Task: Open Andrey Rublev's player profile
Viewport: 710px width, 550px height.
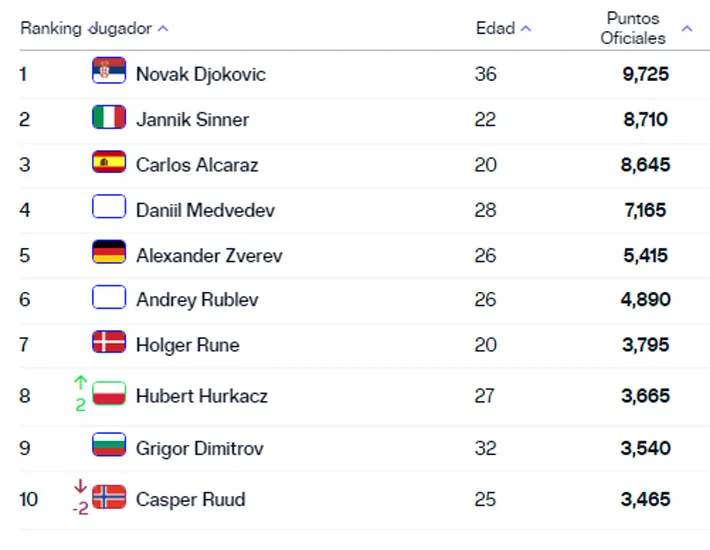Action: click(x=197, y=300)
